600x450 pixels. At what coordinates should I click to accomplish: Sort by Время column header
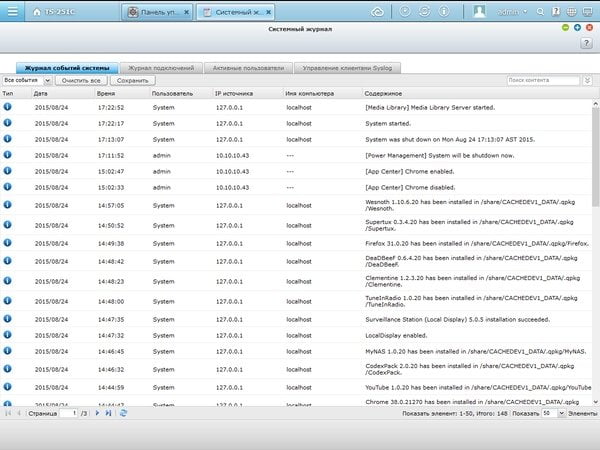click(122, 93)
